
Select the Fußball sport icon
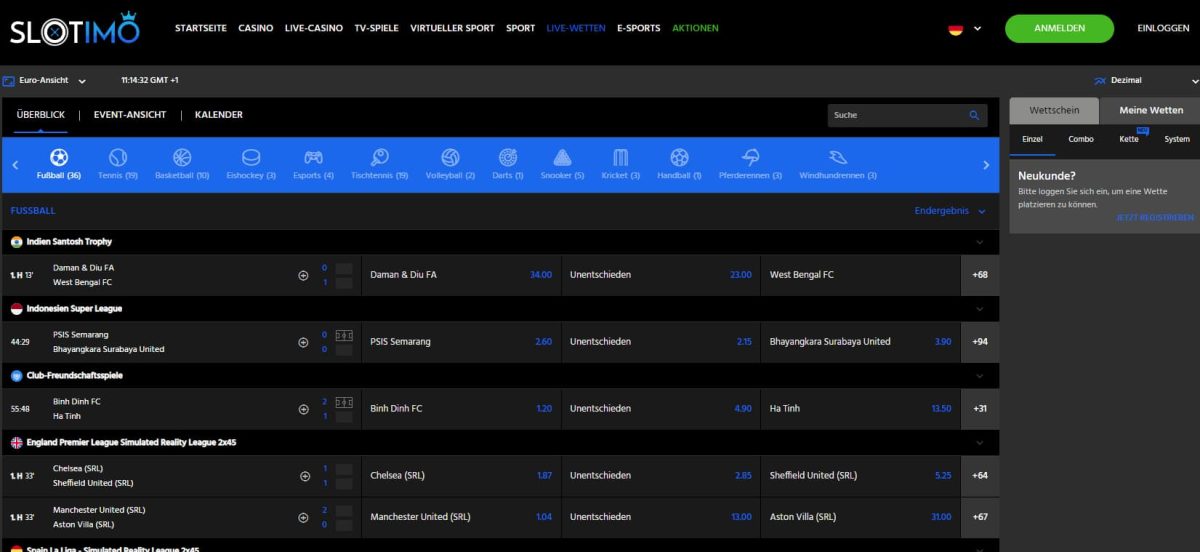coord(59,158)
